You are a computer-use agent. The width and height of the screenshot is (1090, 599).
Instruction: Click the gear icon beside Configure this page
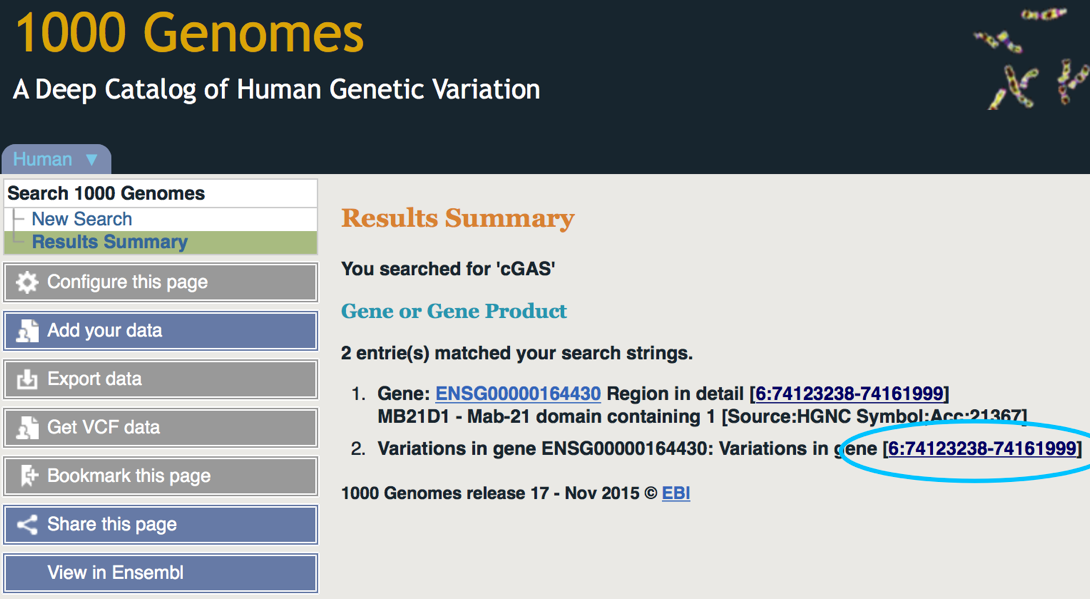[27, 283]
